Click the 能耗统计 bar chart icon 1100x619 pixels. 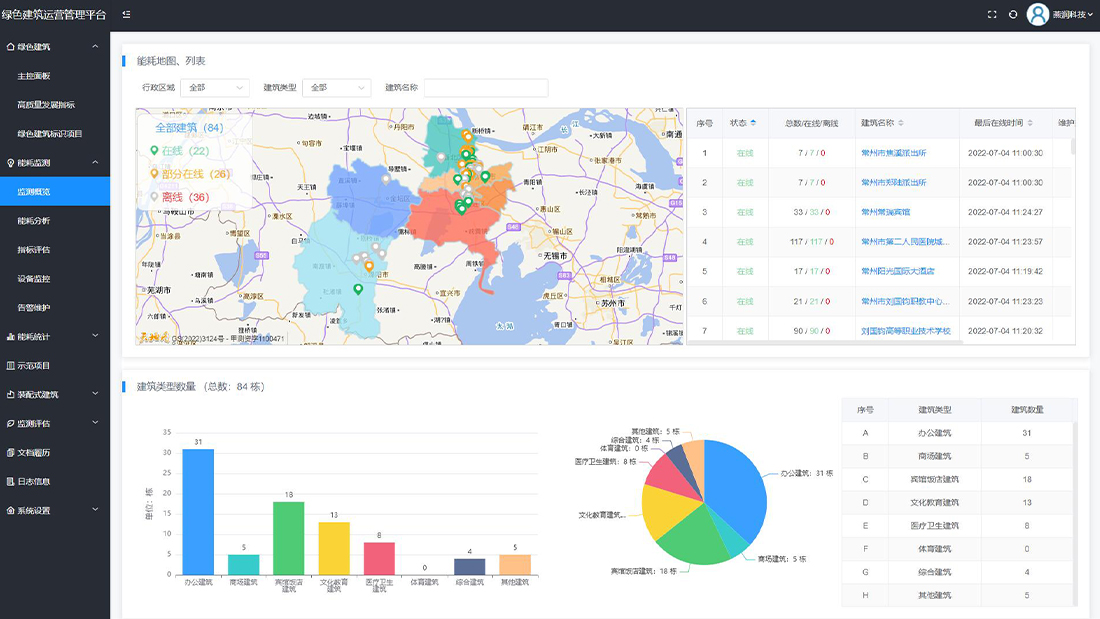(10, 337)
